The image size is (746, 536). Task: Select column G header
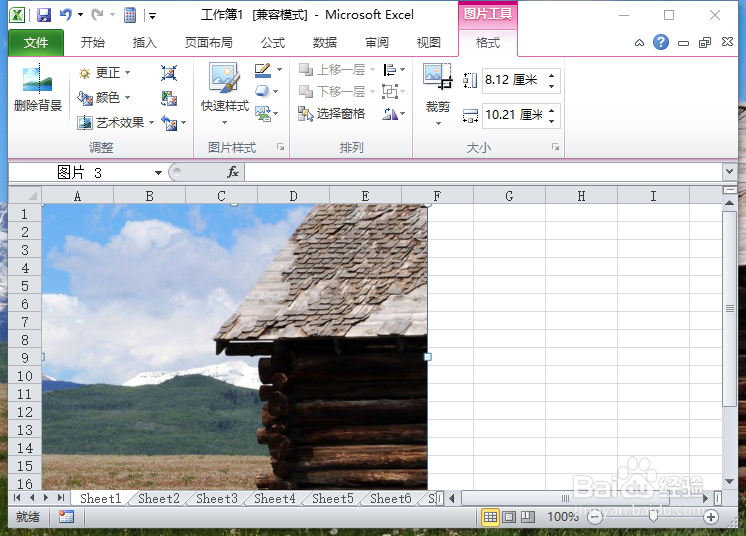pos(509,196)
